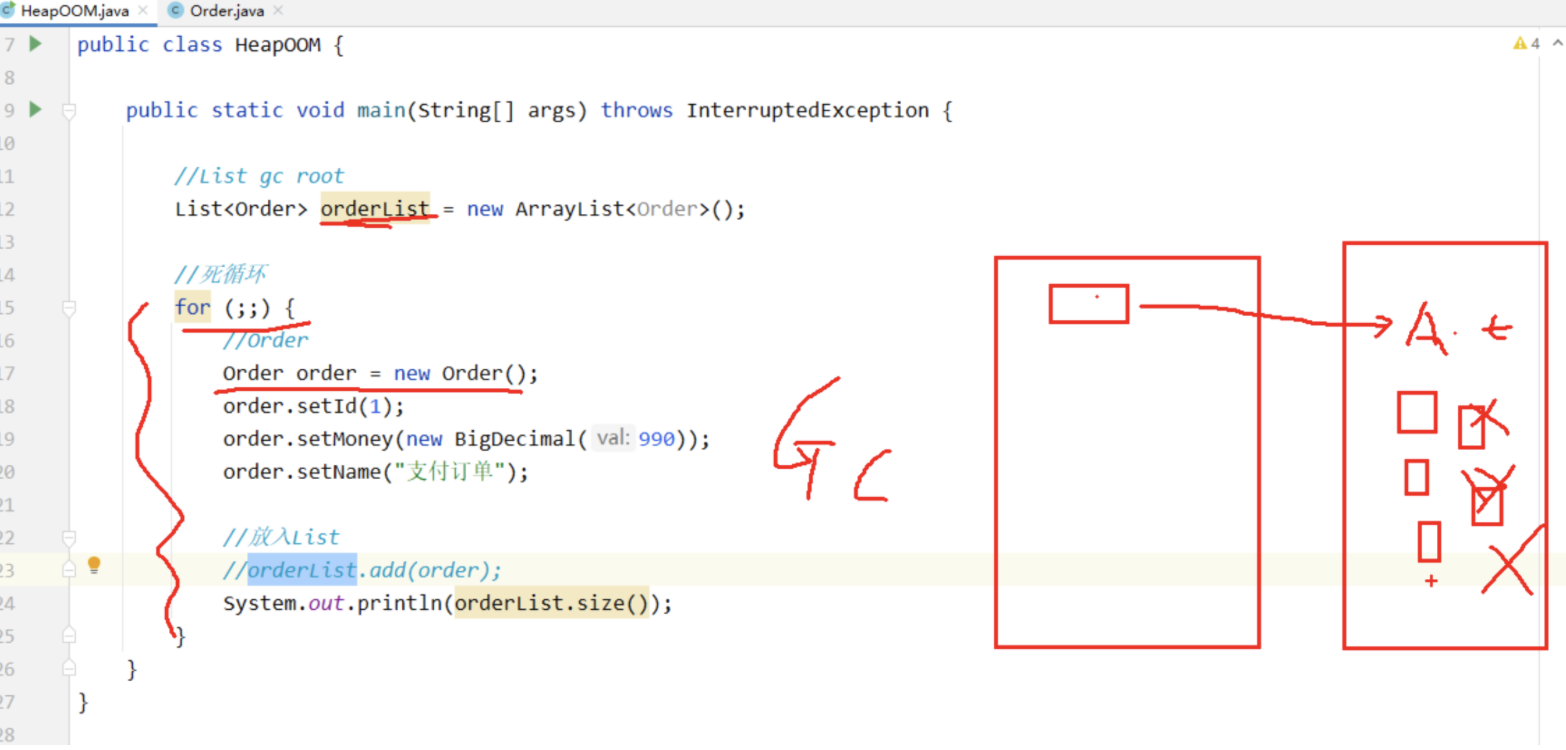The image size is (1566, 750).
Task: Open the warnings indicator showing 4 problems
Action: 1527,44
